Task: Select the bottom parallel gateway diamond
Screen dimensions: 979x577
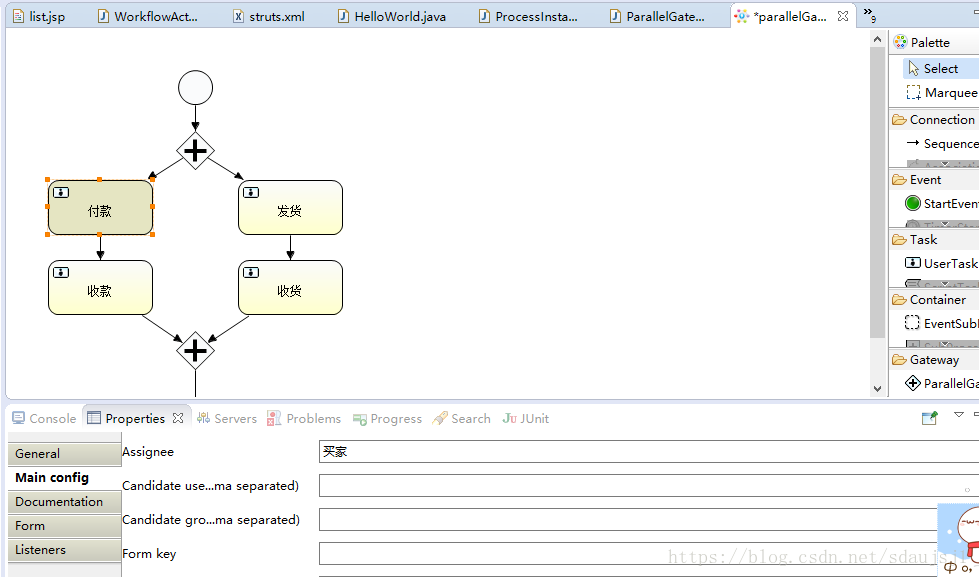Action: click(195, 350)
